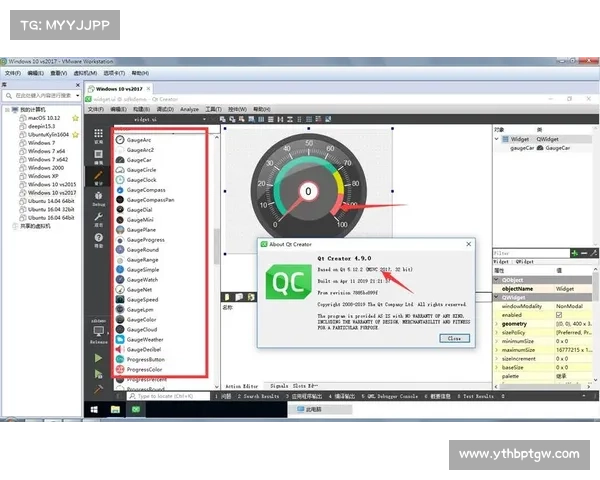Image resolution: width=600 pixels, height=480 pixels.
Task: Open the widget.ui file dropdown
Action: tap(204, 119)
